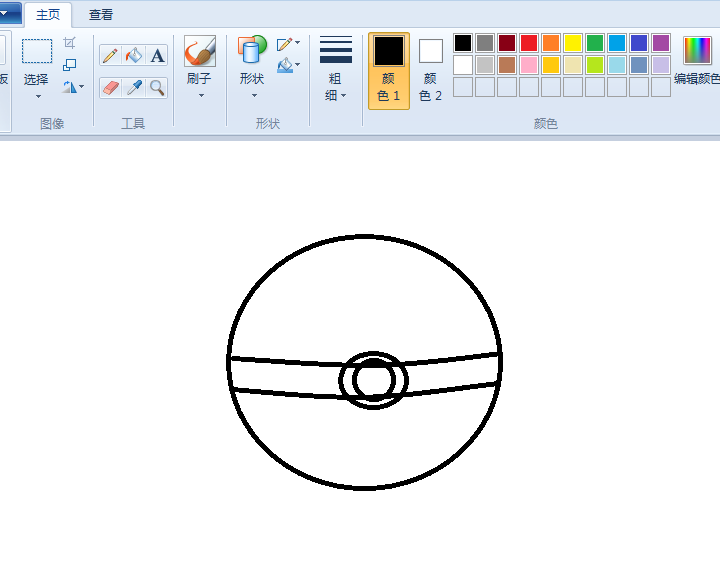The width and height of the screenshot is (720, 586).
Task: Pick the light gray color swatch
Action: [x=485, y=65]
